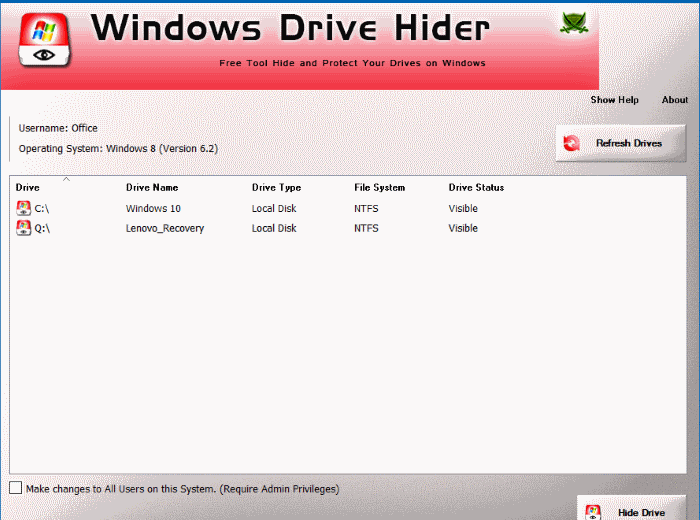Click the eye icon beside Hide Drive
Image resolution: width=700 pixels, height=520 pixels.
click(x=594, y=512)
